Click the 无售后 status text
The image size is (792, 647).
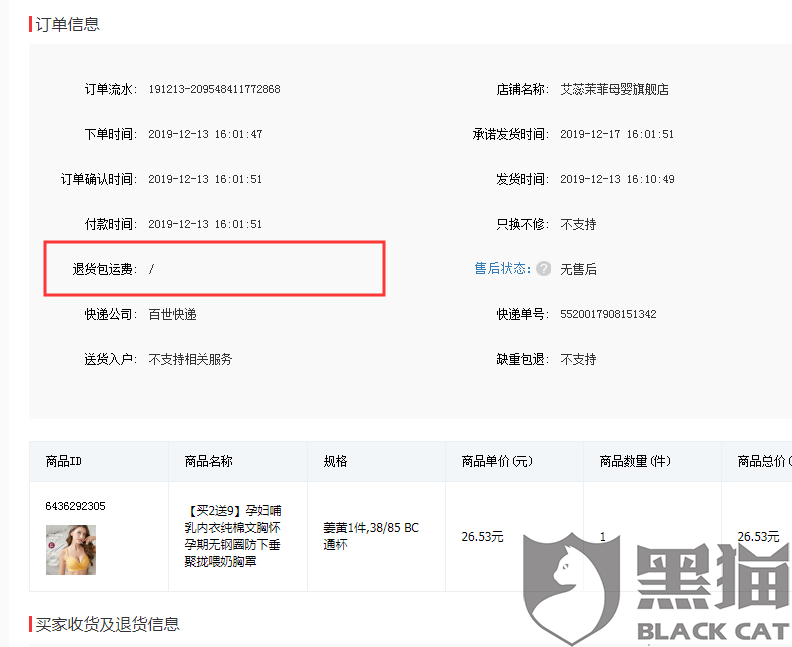point(578,269)
